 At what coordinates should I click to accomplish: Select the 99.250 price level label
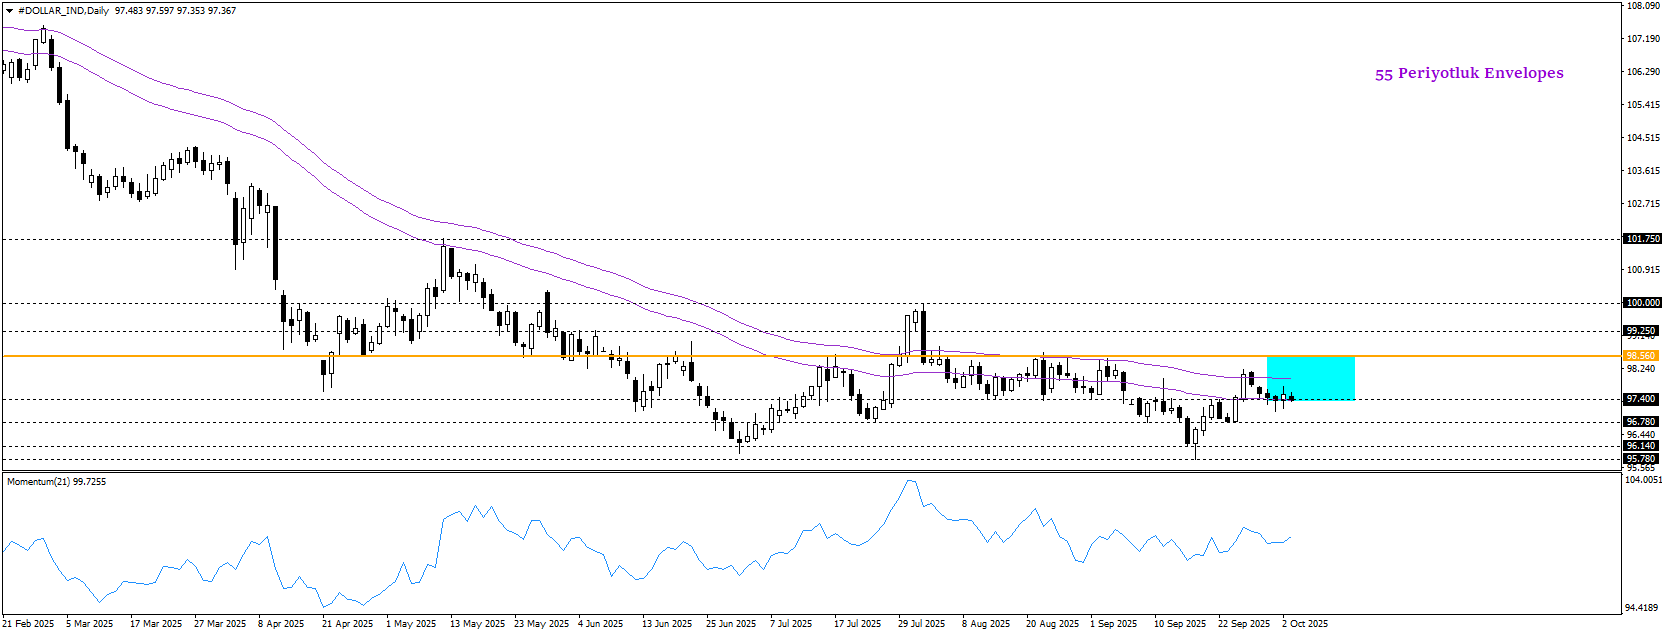(x=1641, y=331)
